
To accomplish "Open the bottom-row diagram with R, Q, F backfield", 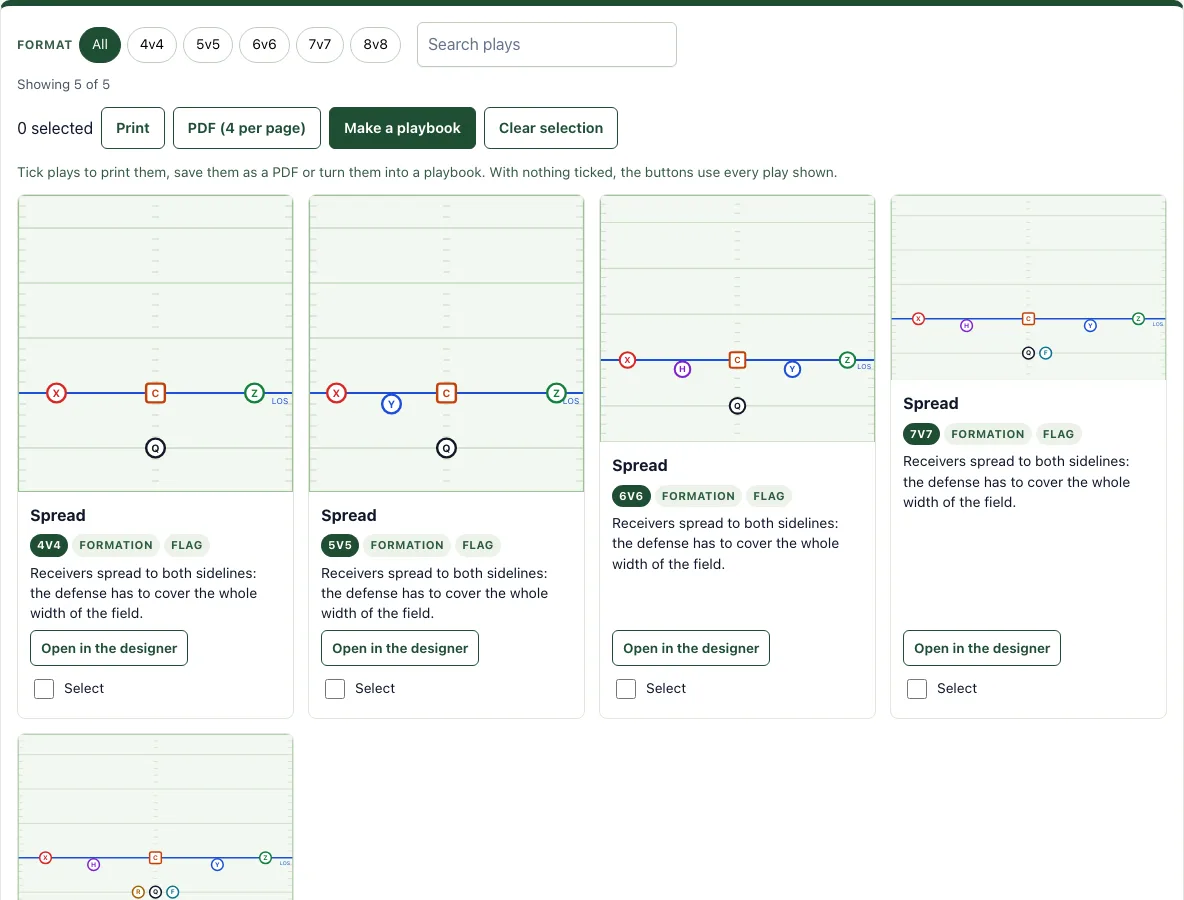I will point(156,817).
